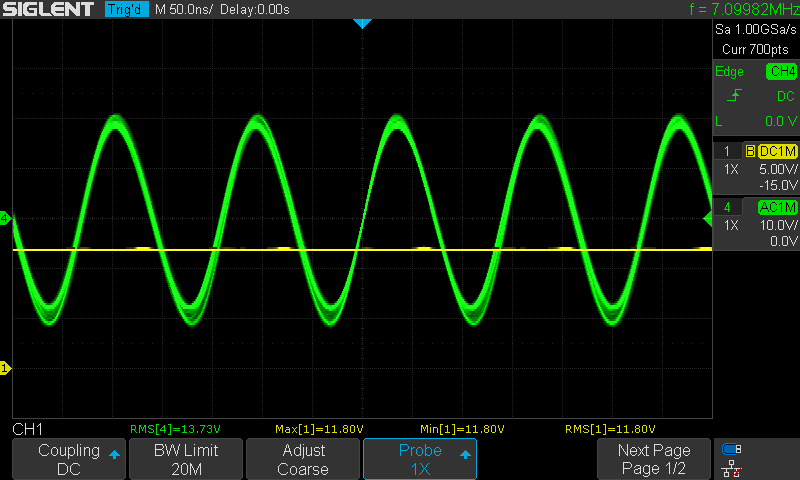800x480 pixels.
Task: Click the Delay:0.00s readout
Action: click(255, 9)
